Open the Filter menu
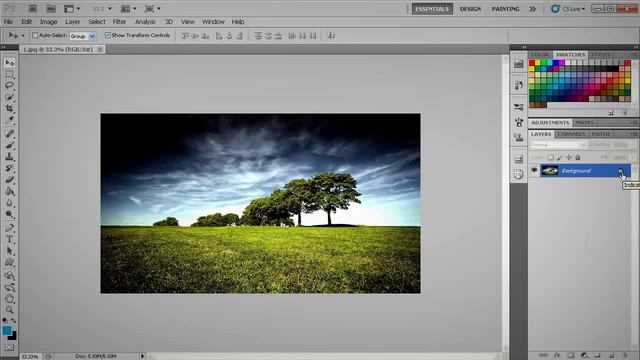640x360 pixels. pyautogui.click(x=119, y=22)
